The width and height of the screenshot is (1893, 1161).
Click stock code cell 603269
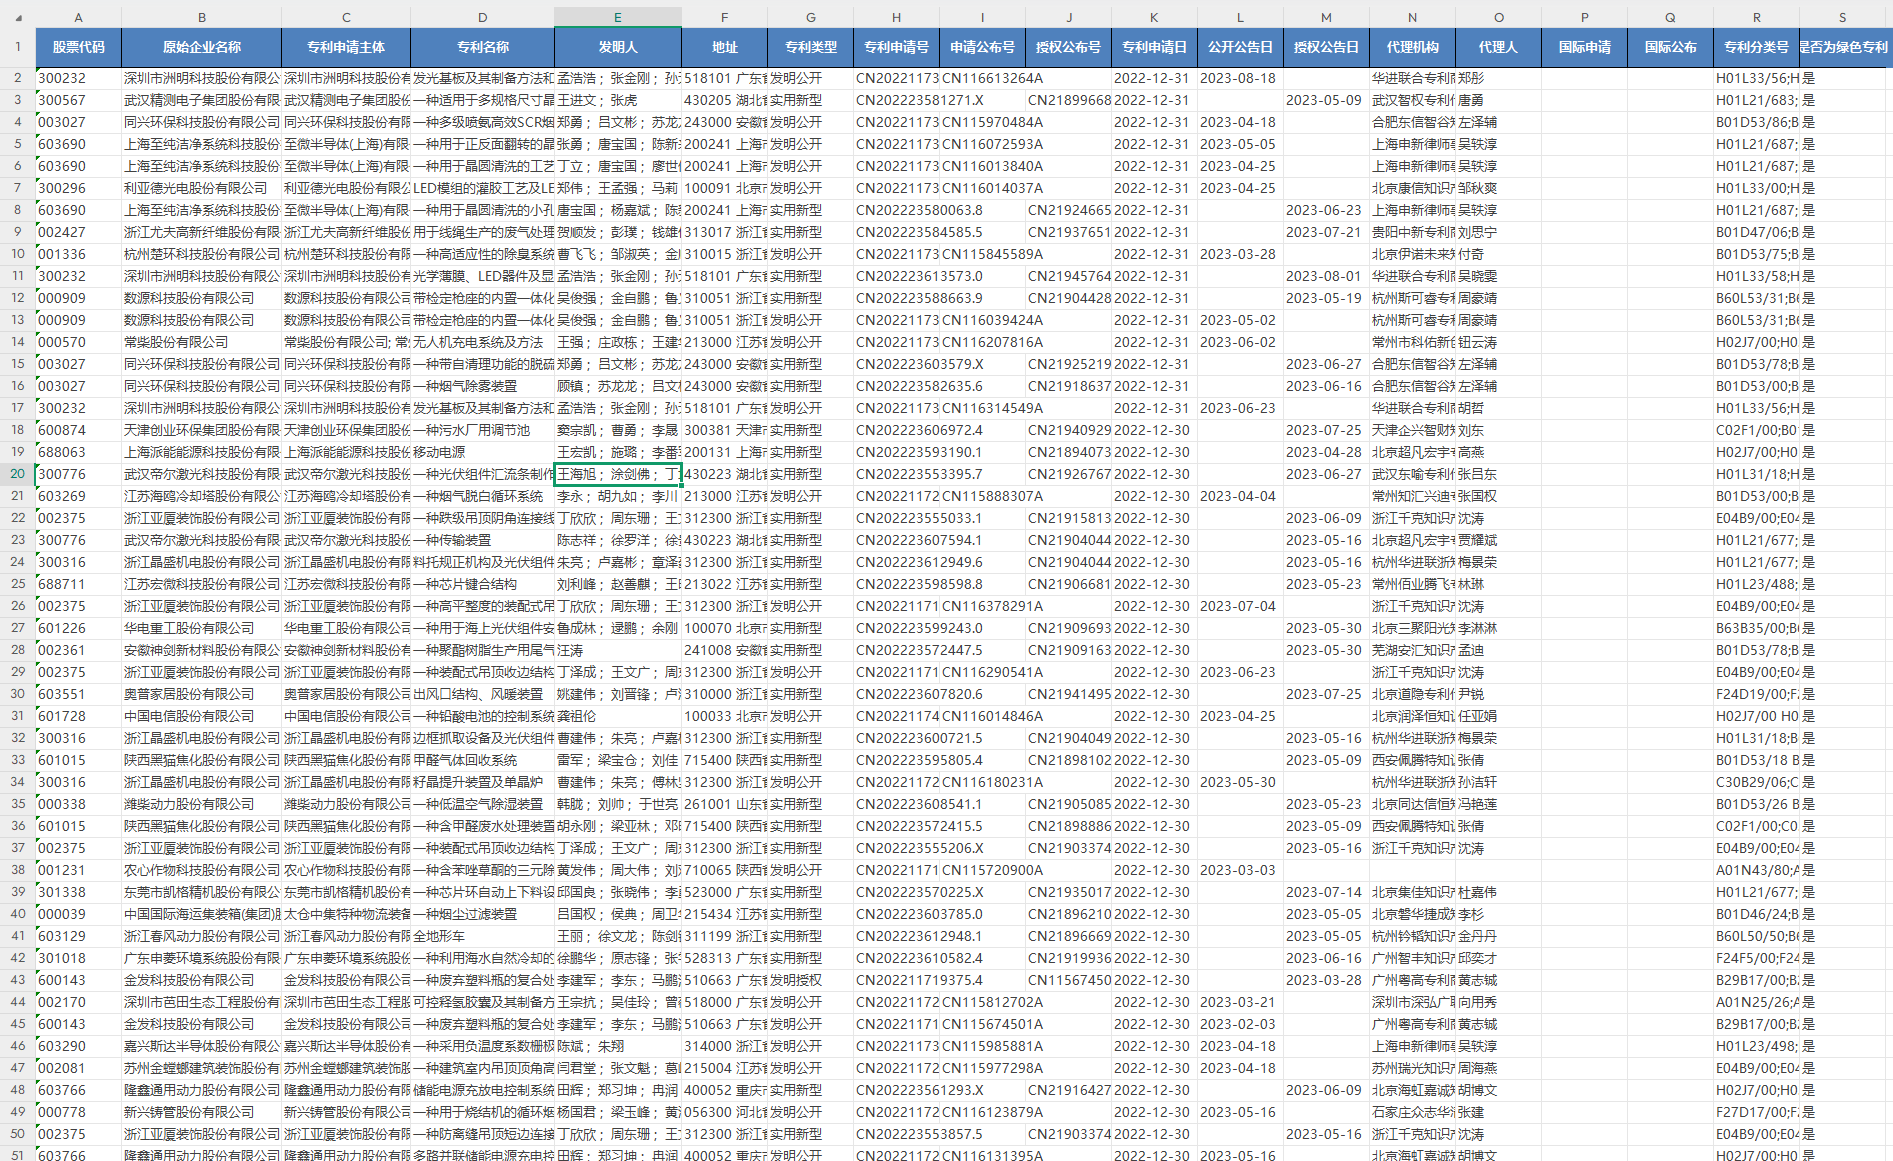78,496
